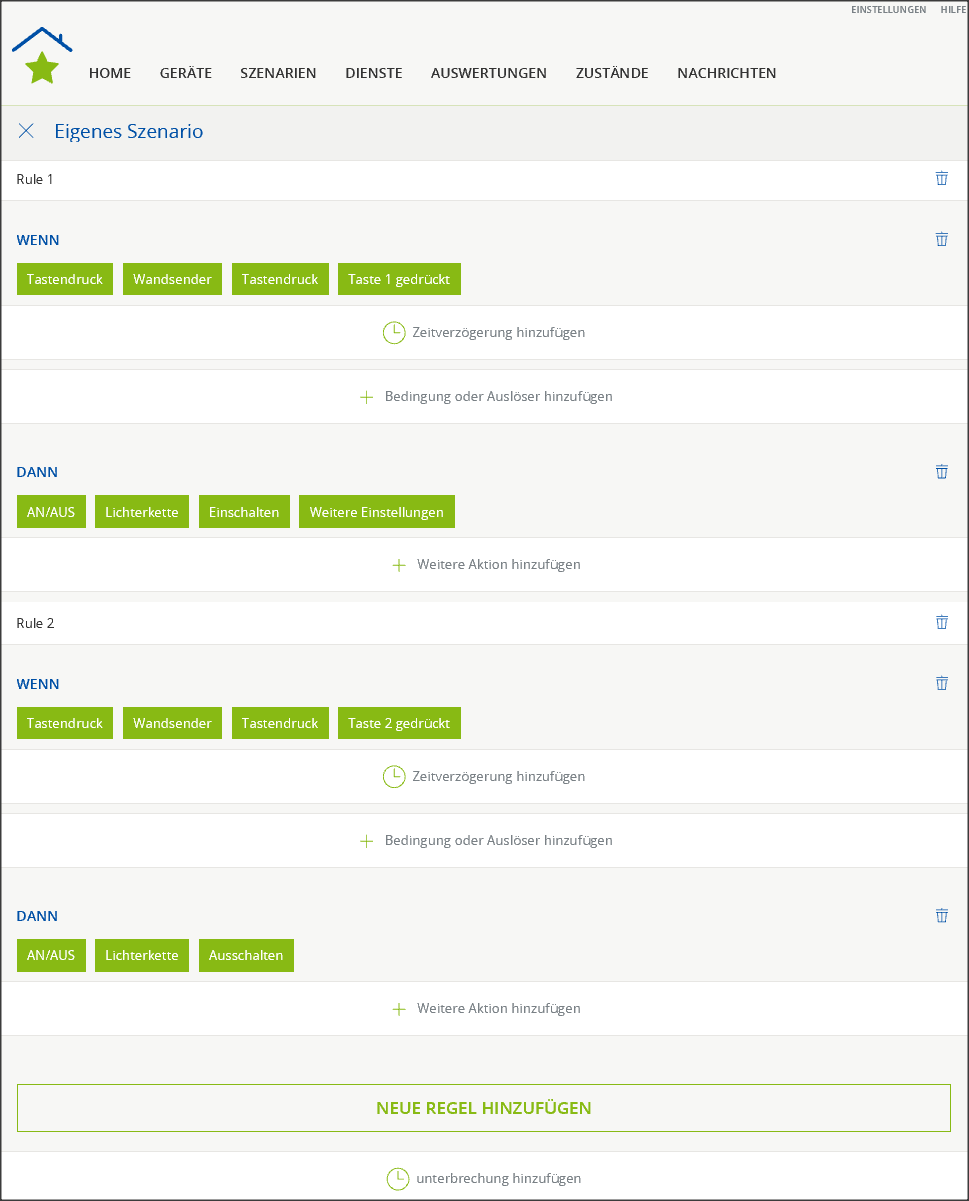
Task: Open the Einstellungen link at top
Action: (x=888, y=9)
